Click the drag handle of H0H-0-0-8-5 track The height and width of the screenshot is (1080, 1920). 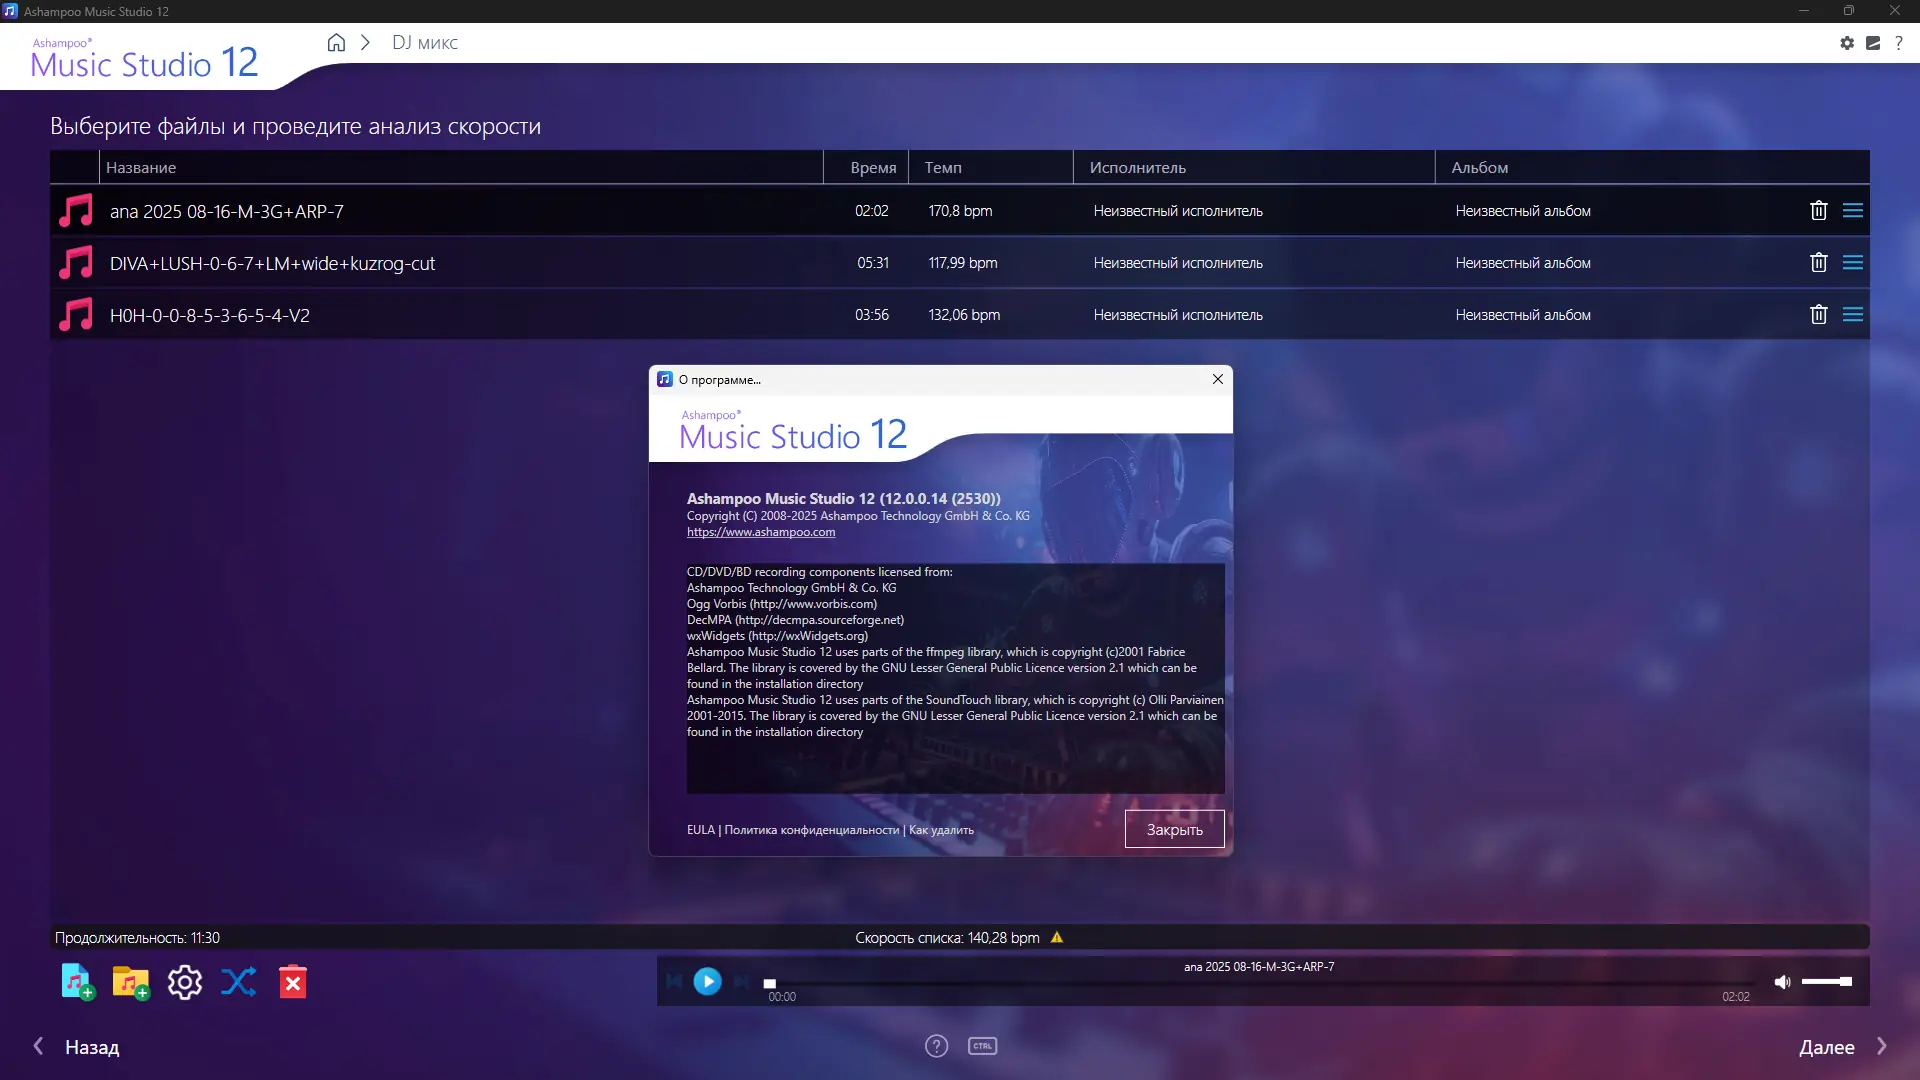[1852, 314]
